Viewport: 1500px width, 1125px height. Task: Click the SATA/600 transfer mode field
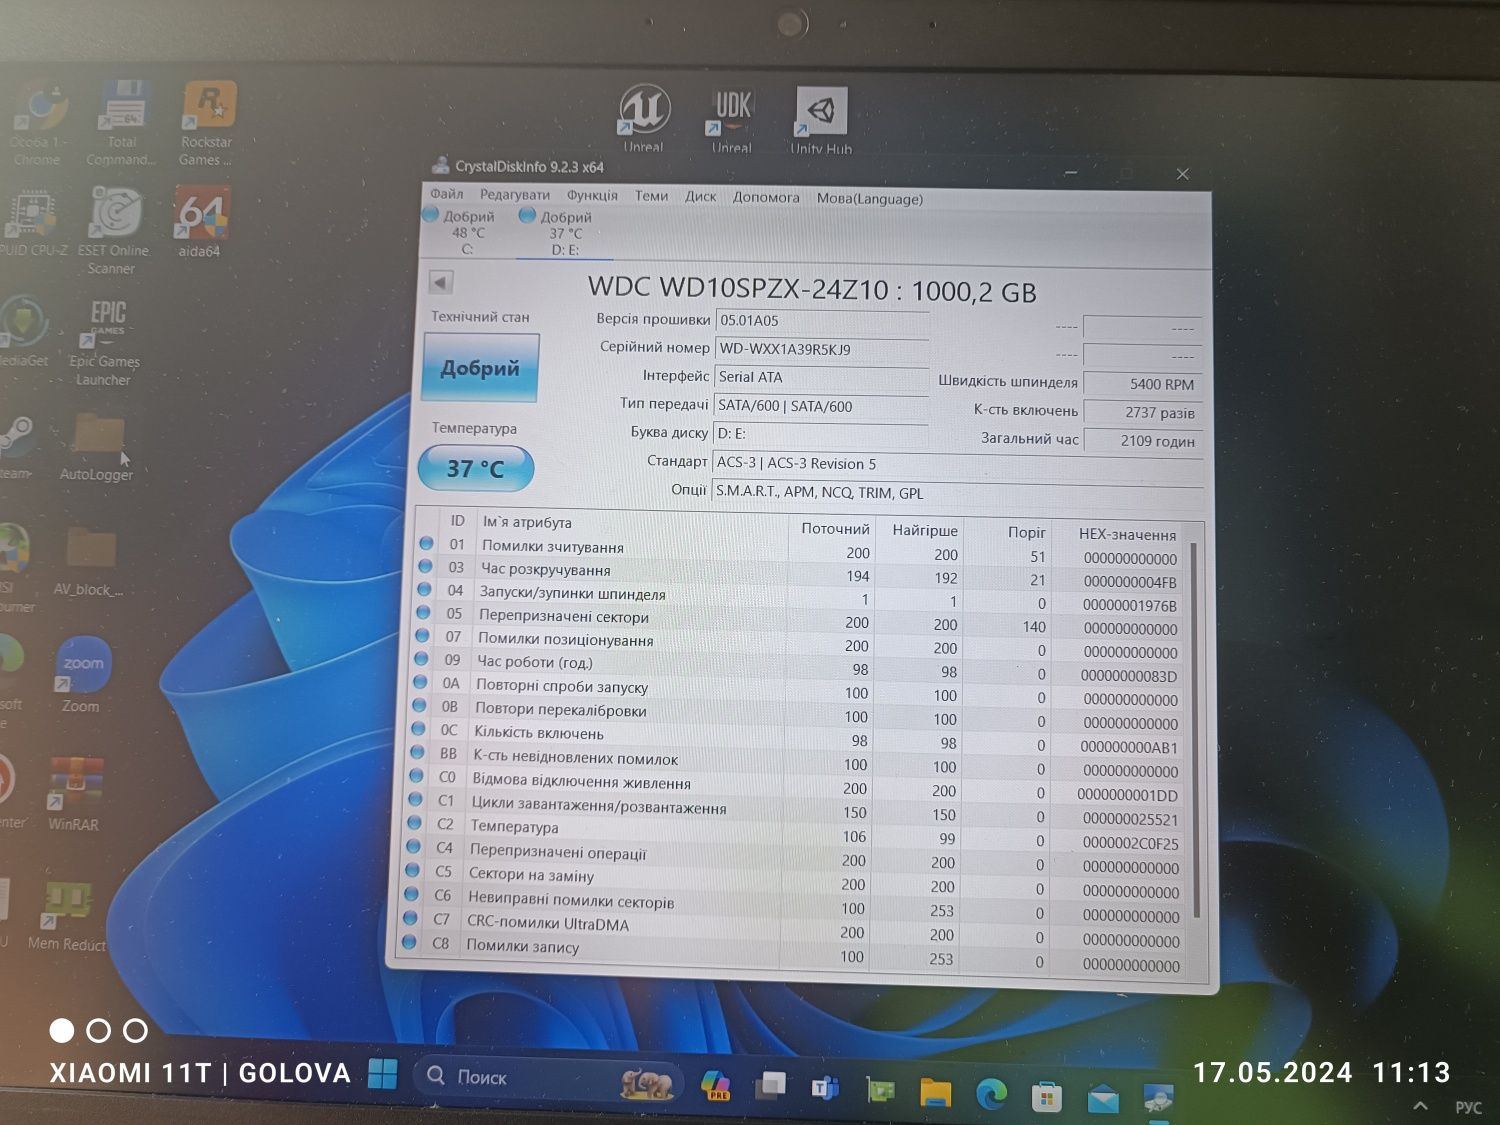tap(822, 406)
